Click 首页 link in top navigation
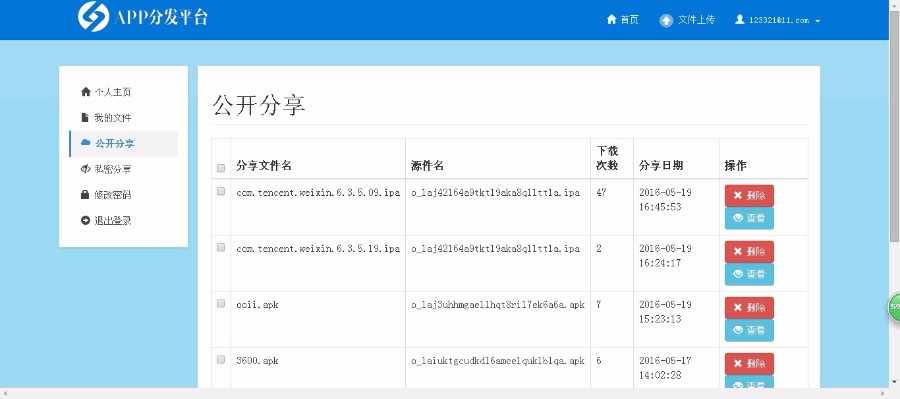Screen dimensions: 900x399 click(x=629, y=20)
